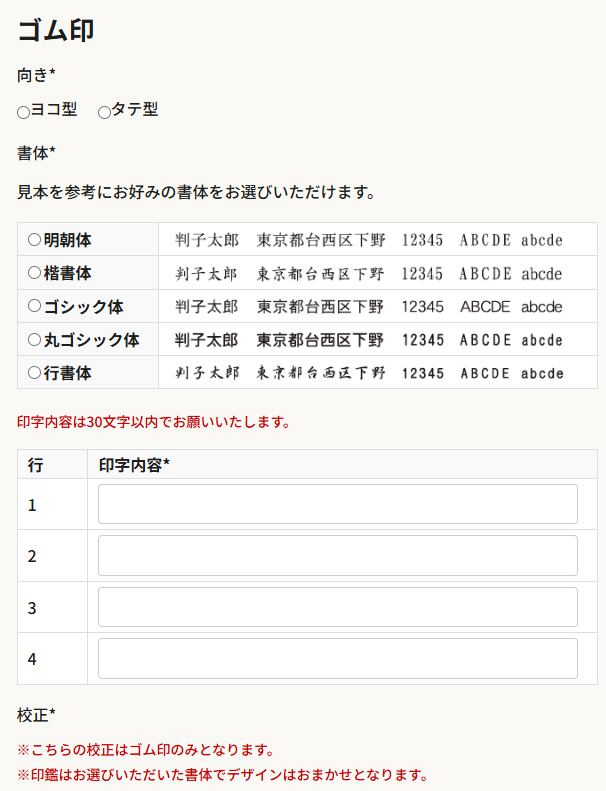Pick the 丸ゴシック体 font radio button
This screenshot has height=791, width=606.
(35, 340)
